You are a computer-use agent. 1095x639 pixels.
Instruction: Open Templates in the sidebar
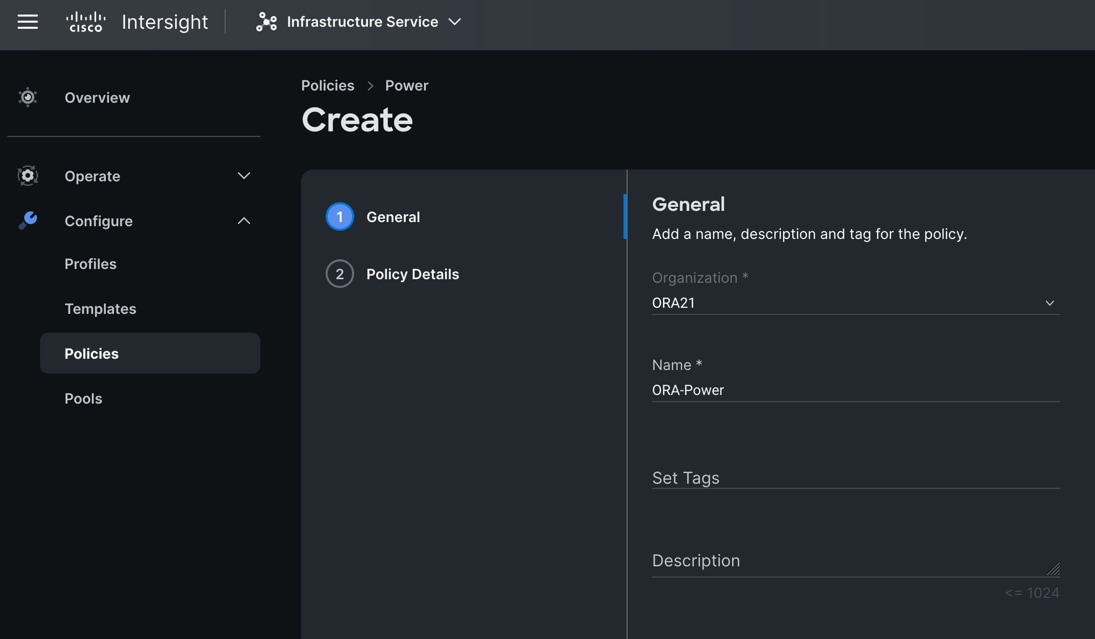100,309
